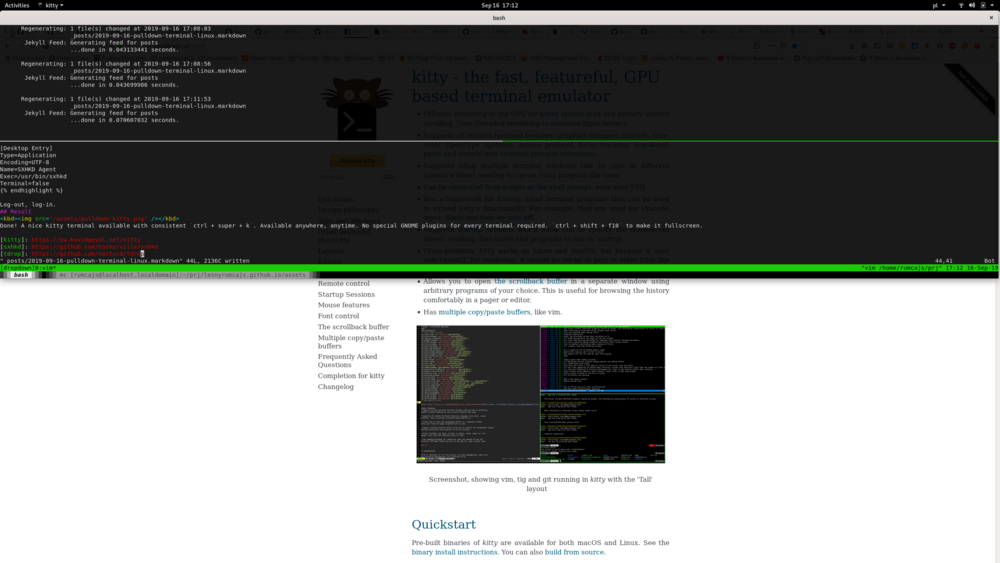Open the clock showing Sep 16 17:12
The width and height of the screenshot is (1000, 563).
point(499,5)
